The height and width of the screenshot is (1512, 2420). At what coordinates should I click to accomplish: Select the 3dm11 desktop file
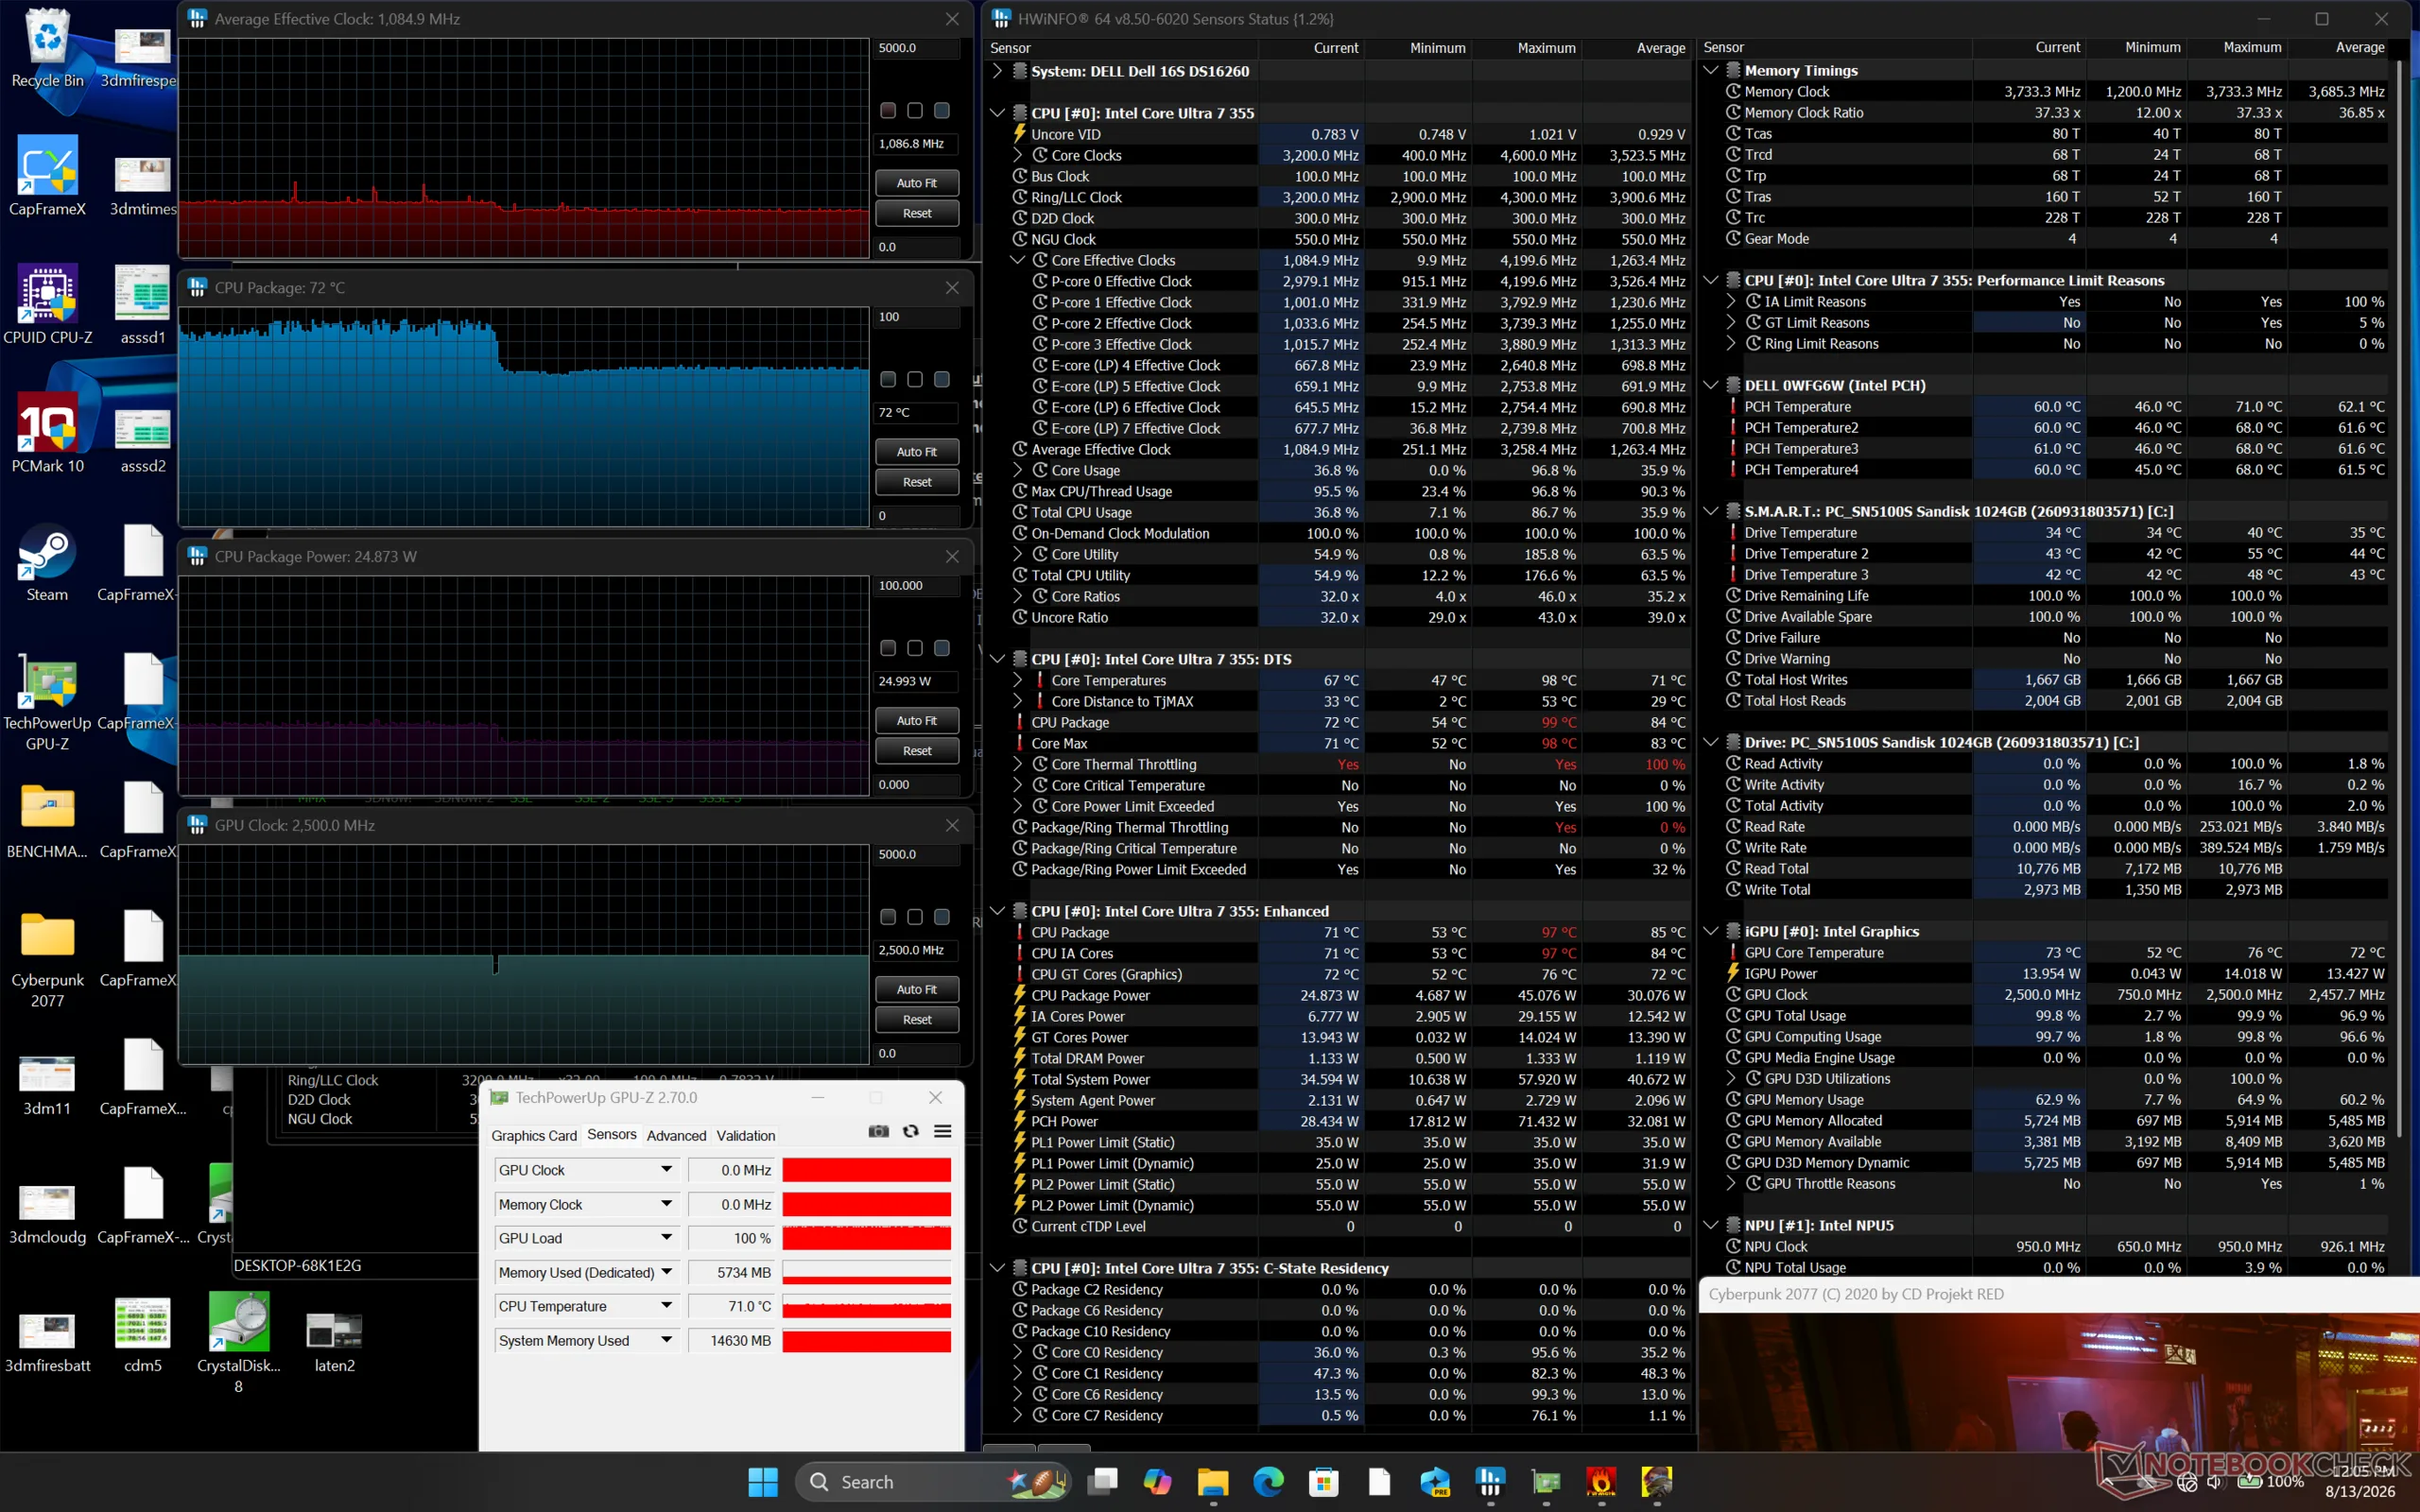(47, 1085)
